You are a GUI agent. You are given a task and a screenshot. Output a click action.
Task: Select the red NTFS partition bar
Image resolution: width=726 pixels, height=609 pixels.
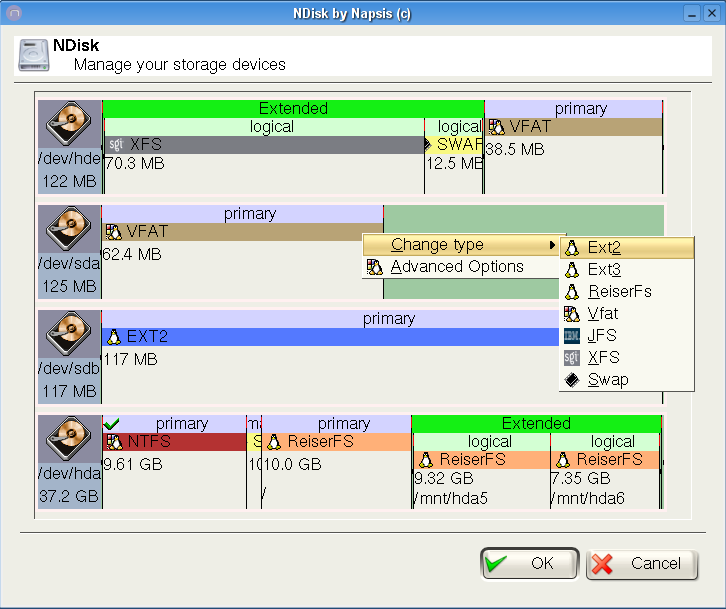coord(174,442)
